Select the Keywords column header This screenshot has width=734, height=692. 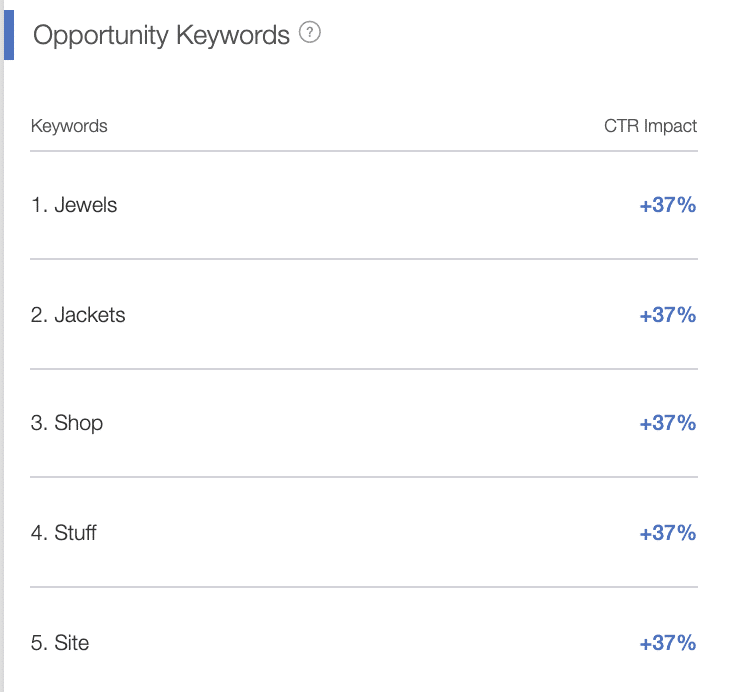tap(69, 126)
